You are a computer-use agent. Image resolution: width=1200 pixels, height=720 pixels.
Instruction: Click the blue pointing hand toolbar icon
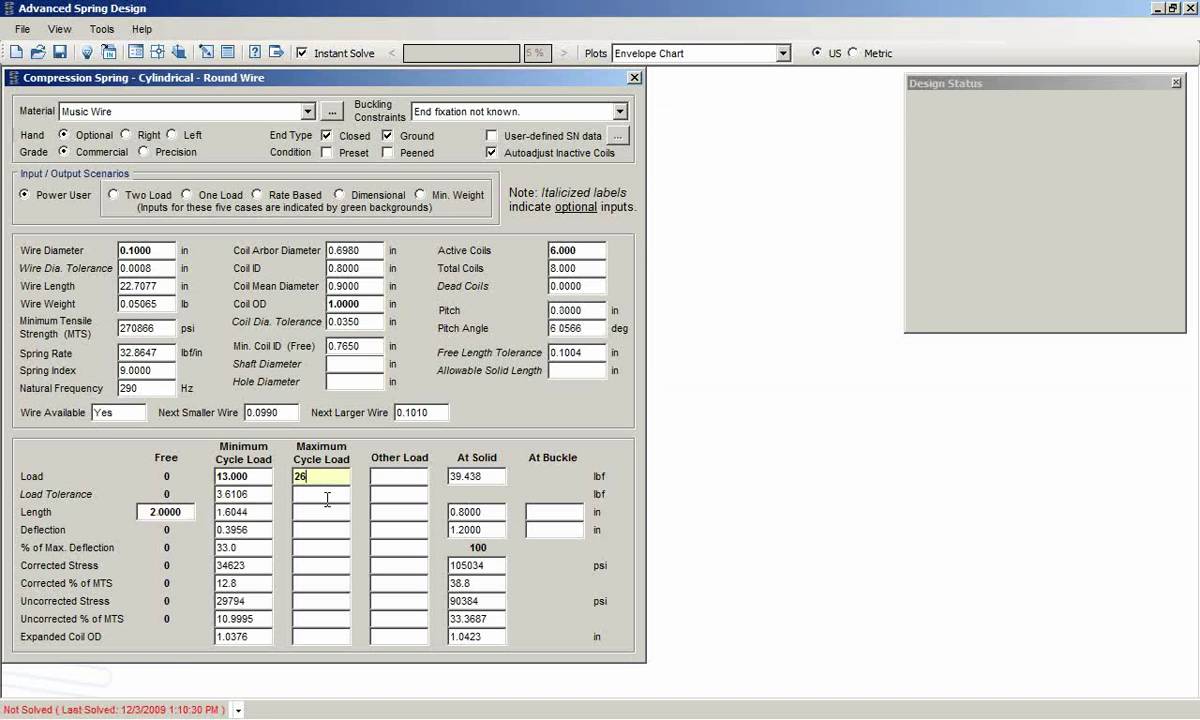click(x=179, y=53)
